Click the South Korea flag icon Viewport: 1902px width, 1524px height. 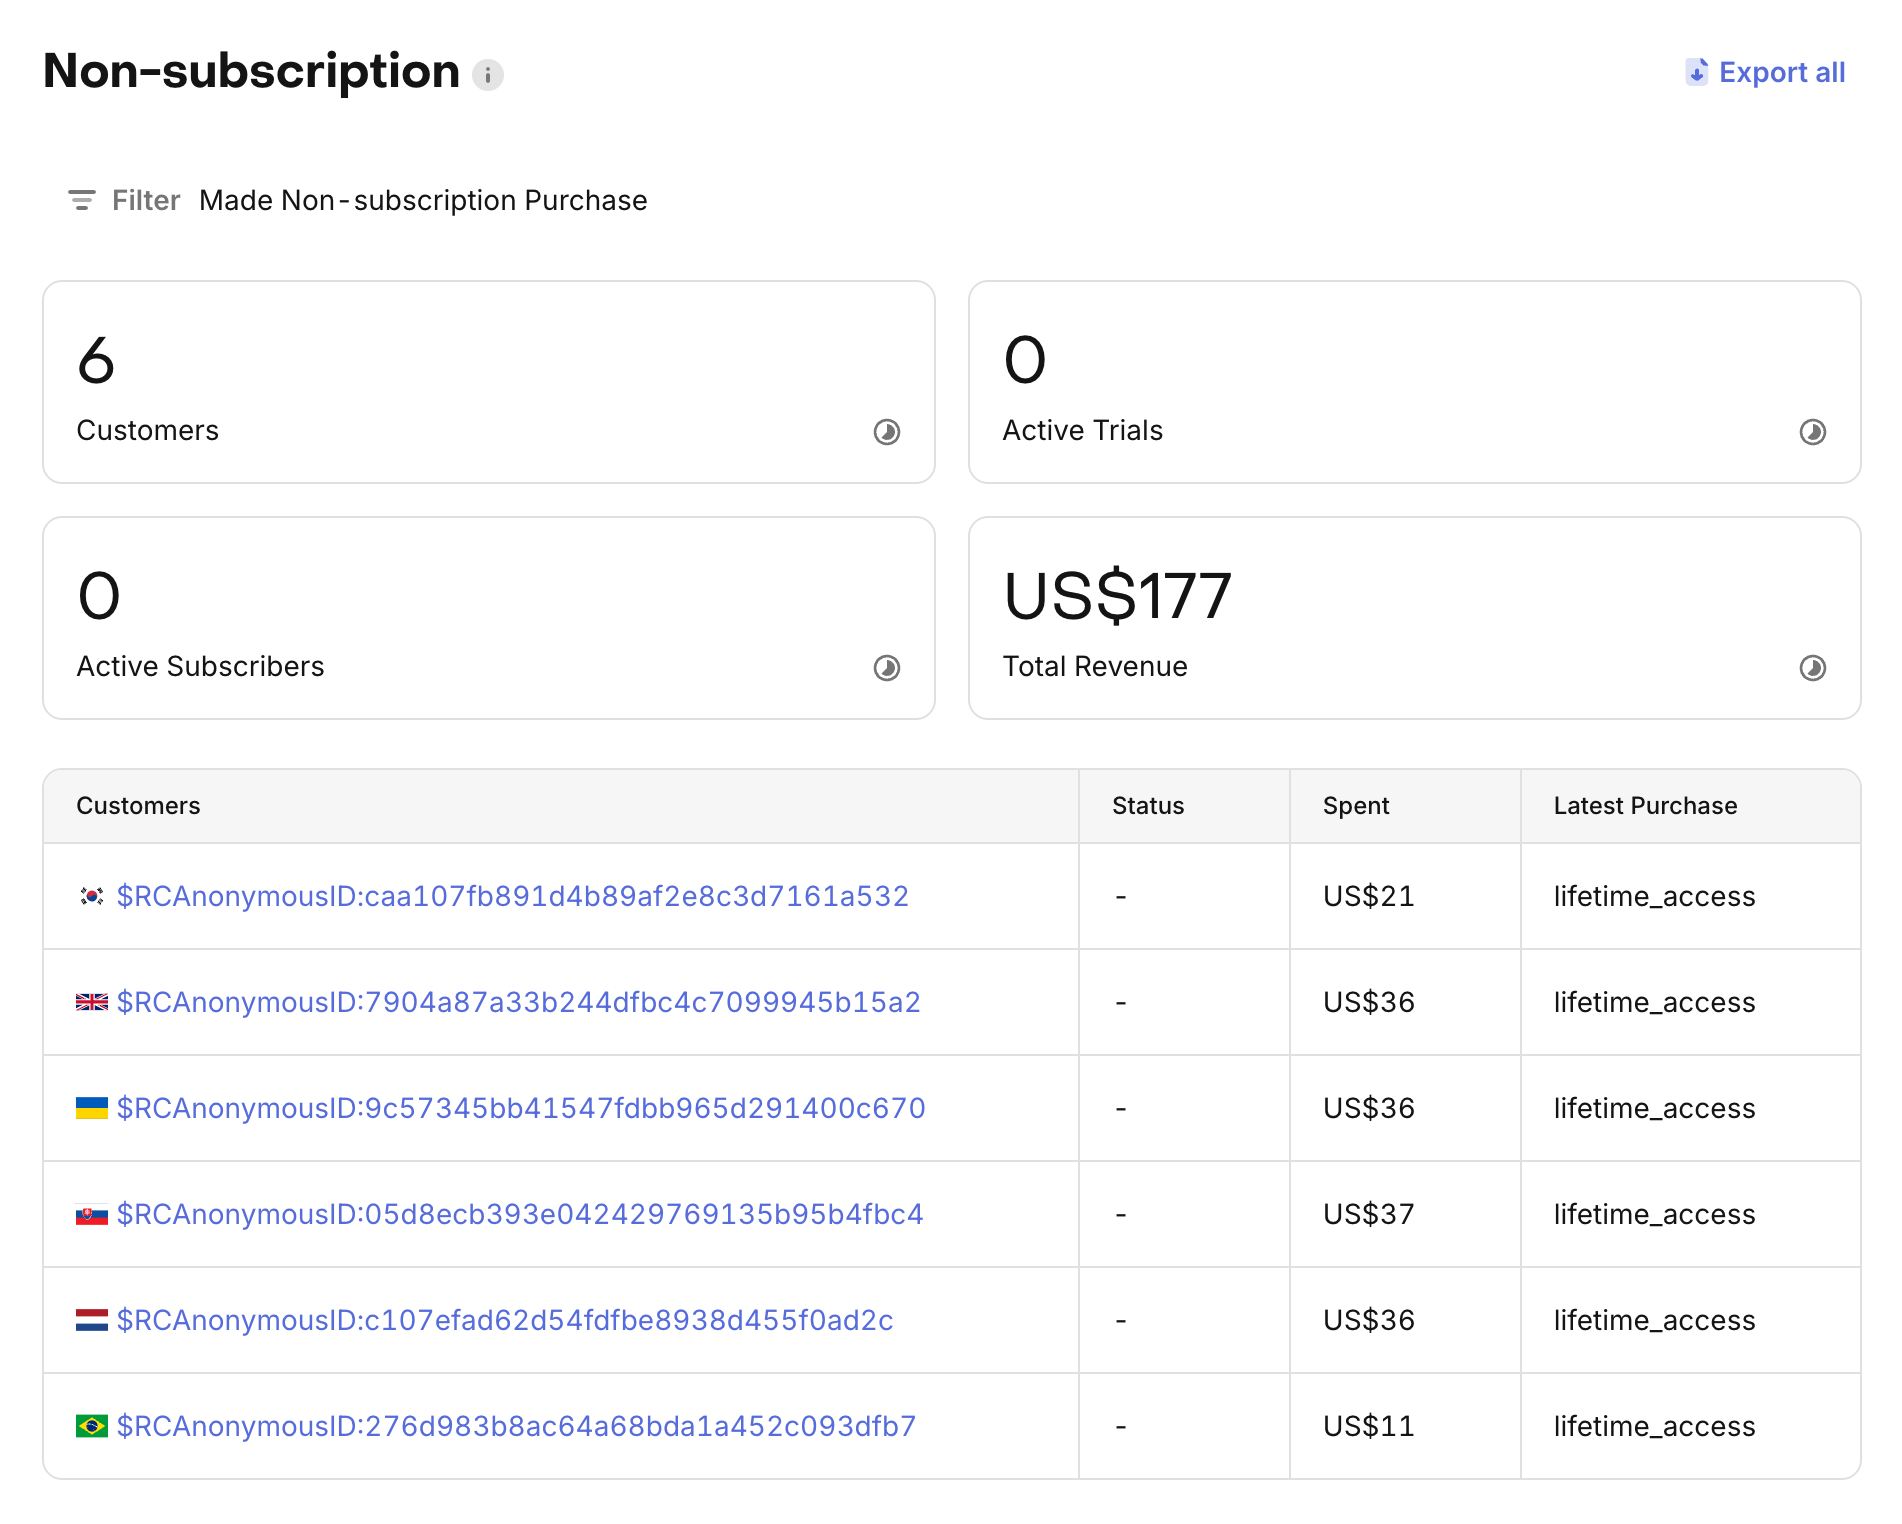coord(92,896)
